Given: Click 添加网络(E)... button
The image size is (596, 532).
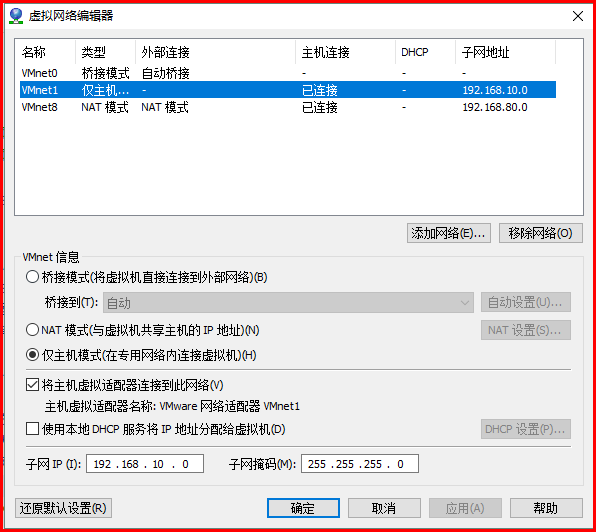Looking at the screenshot, I should 449,233.
